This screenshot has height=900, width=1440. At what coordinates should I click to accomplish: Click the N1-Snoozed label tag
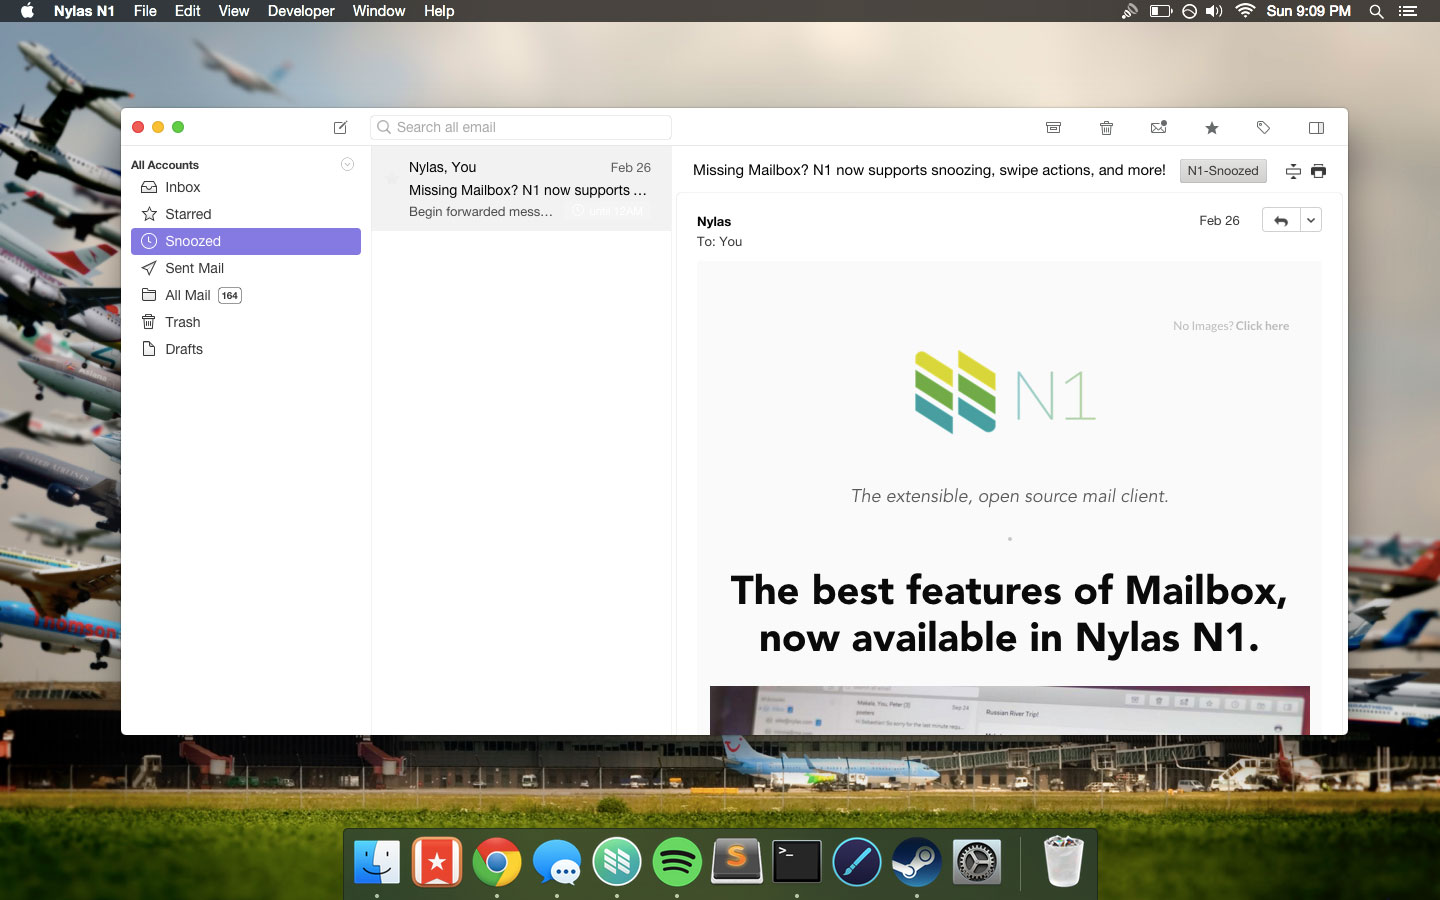tap(1223, 171)
